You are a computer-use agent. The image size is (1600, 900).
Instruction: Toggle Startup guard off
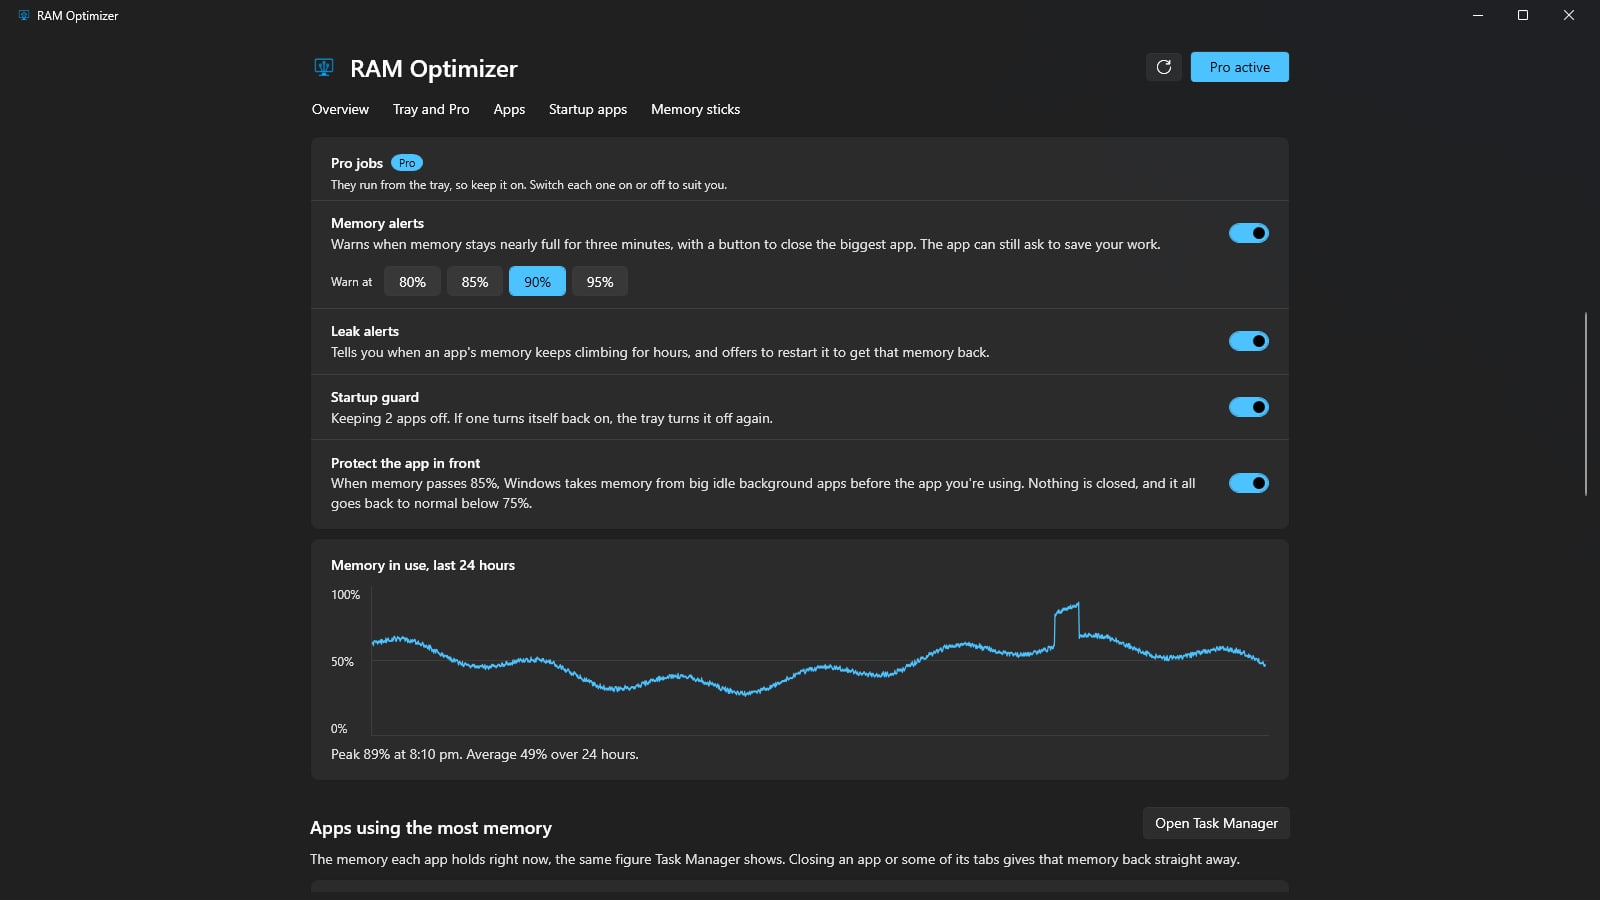(1249, 407)
